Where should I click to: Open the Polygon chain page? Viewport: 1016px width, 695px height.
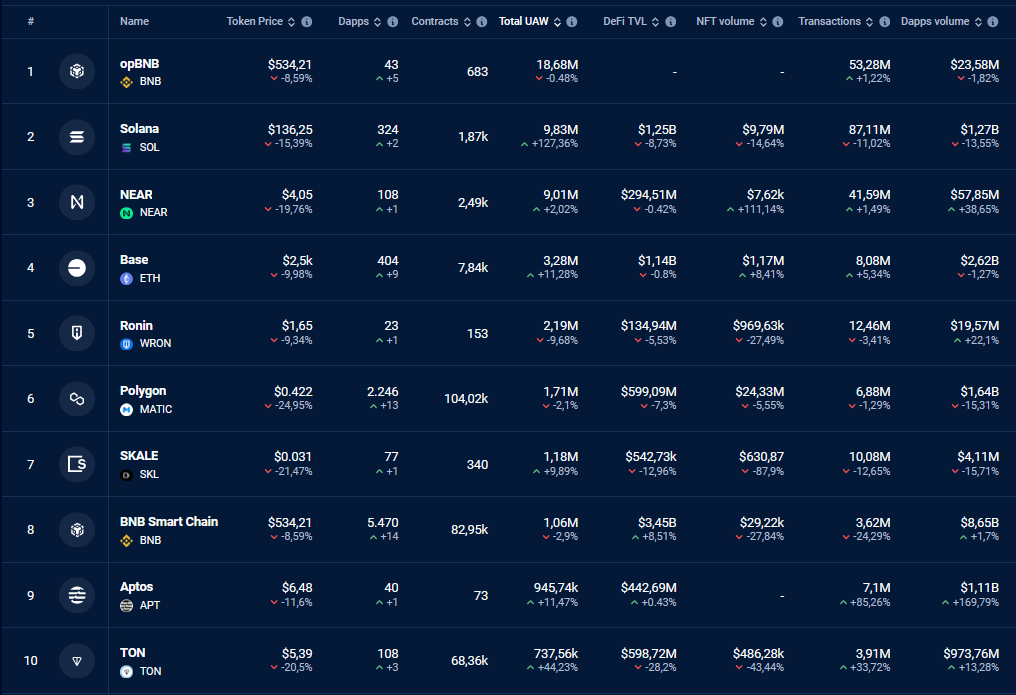point(143,391)
